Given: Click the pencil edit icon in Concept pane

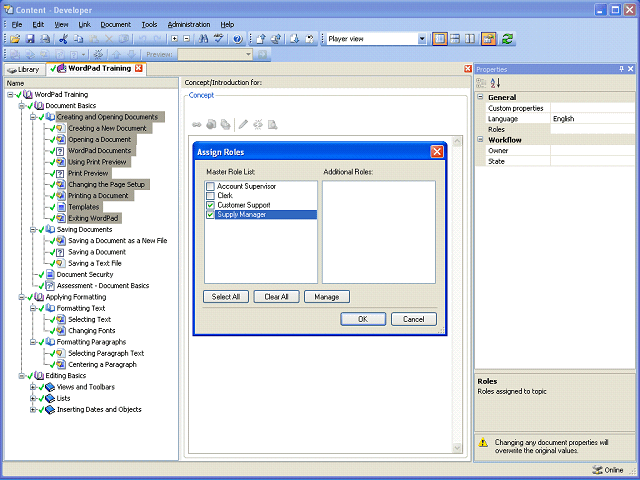Looking at the screenshot, I should (243, 124).
